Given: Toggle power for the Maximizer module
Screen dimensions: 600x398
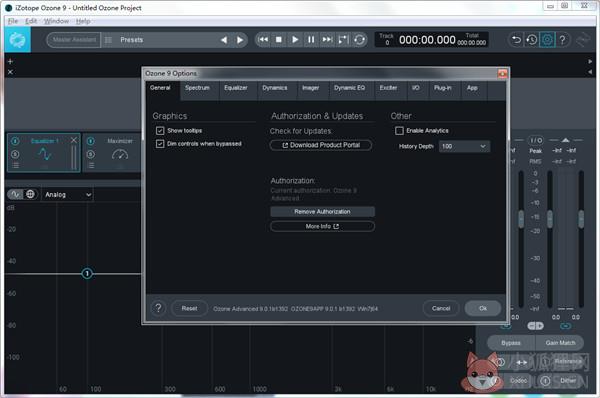Looking at the screenshot, I should coord(91,141).
